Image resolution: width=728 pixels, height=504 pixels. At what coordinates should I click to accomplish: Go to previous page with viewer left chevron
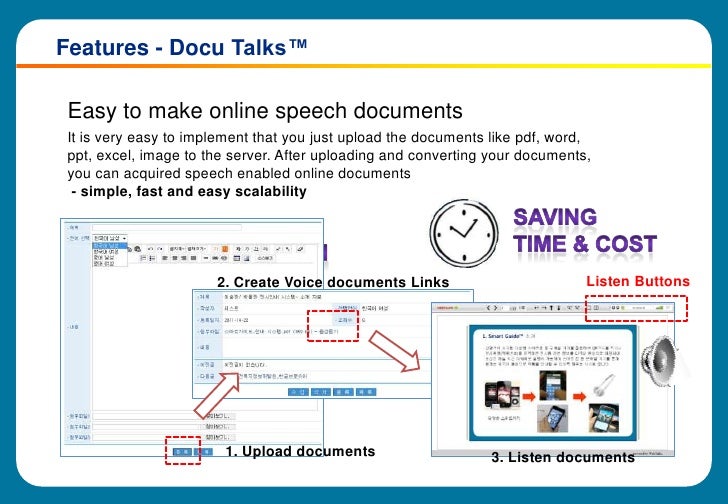coord(488,308)
